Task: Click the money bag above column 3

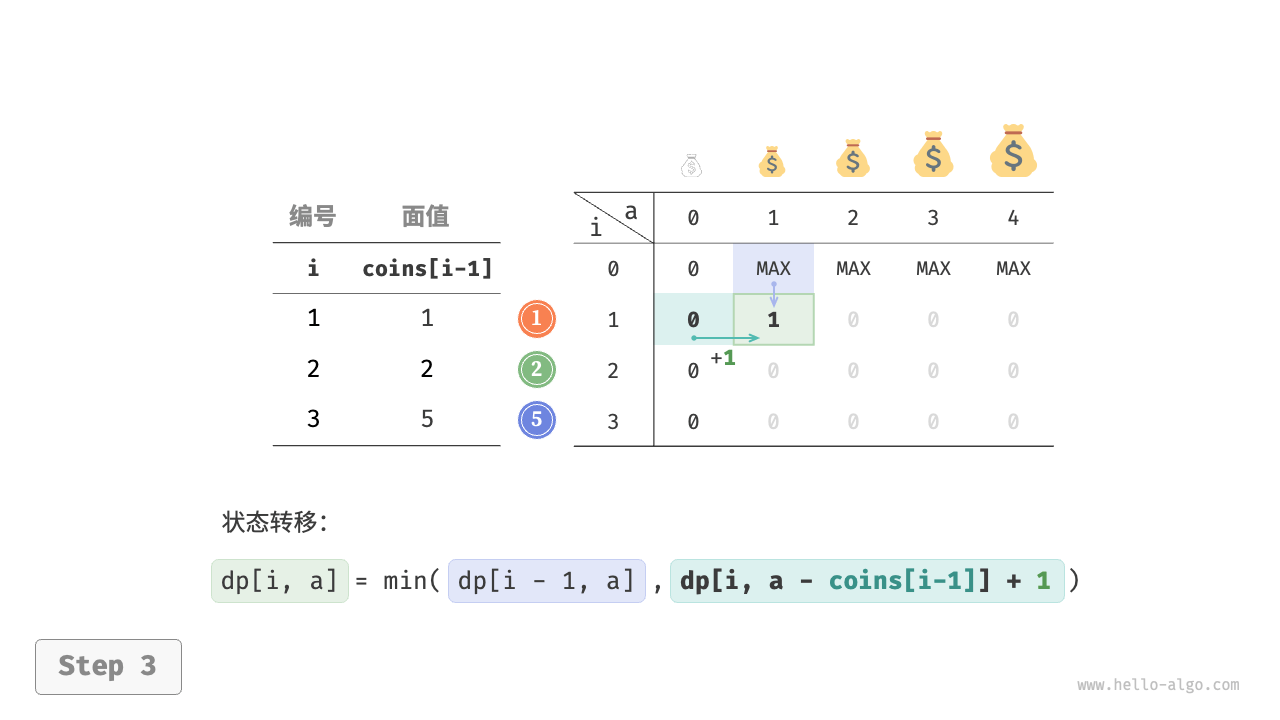Action: [x=933, y=154]
